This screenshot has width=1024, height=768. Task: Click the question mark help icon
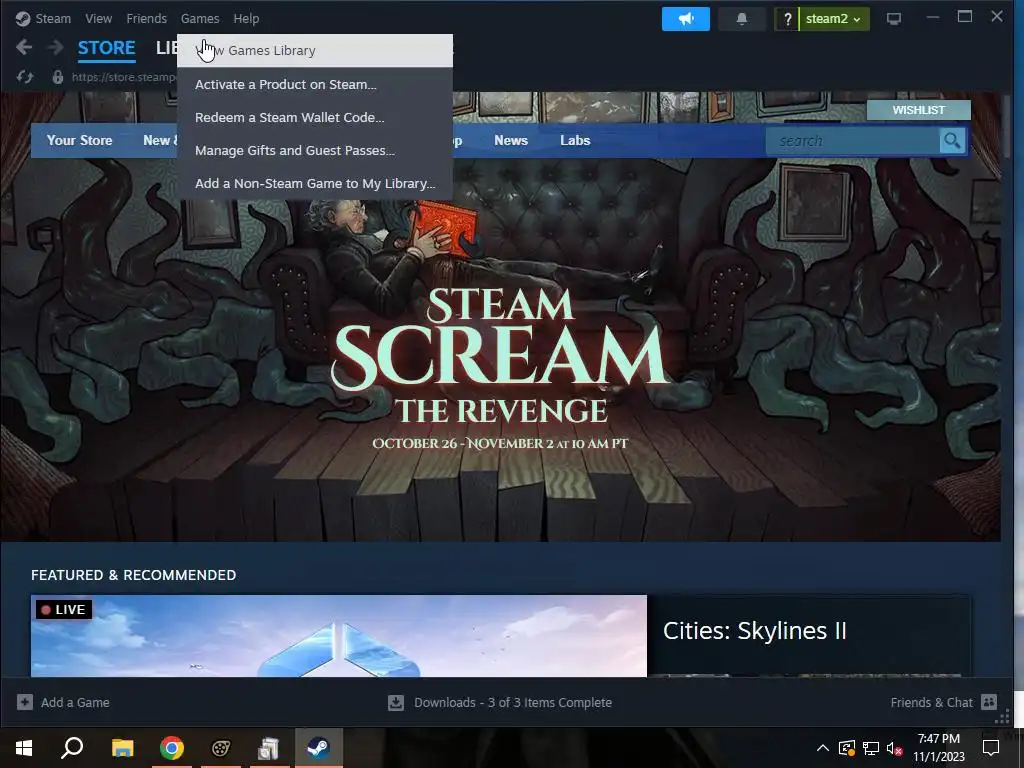(788, 18)
